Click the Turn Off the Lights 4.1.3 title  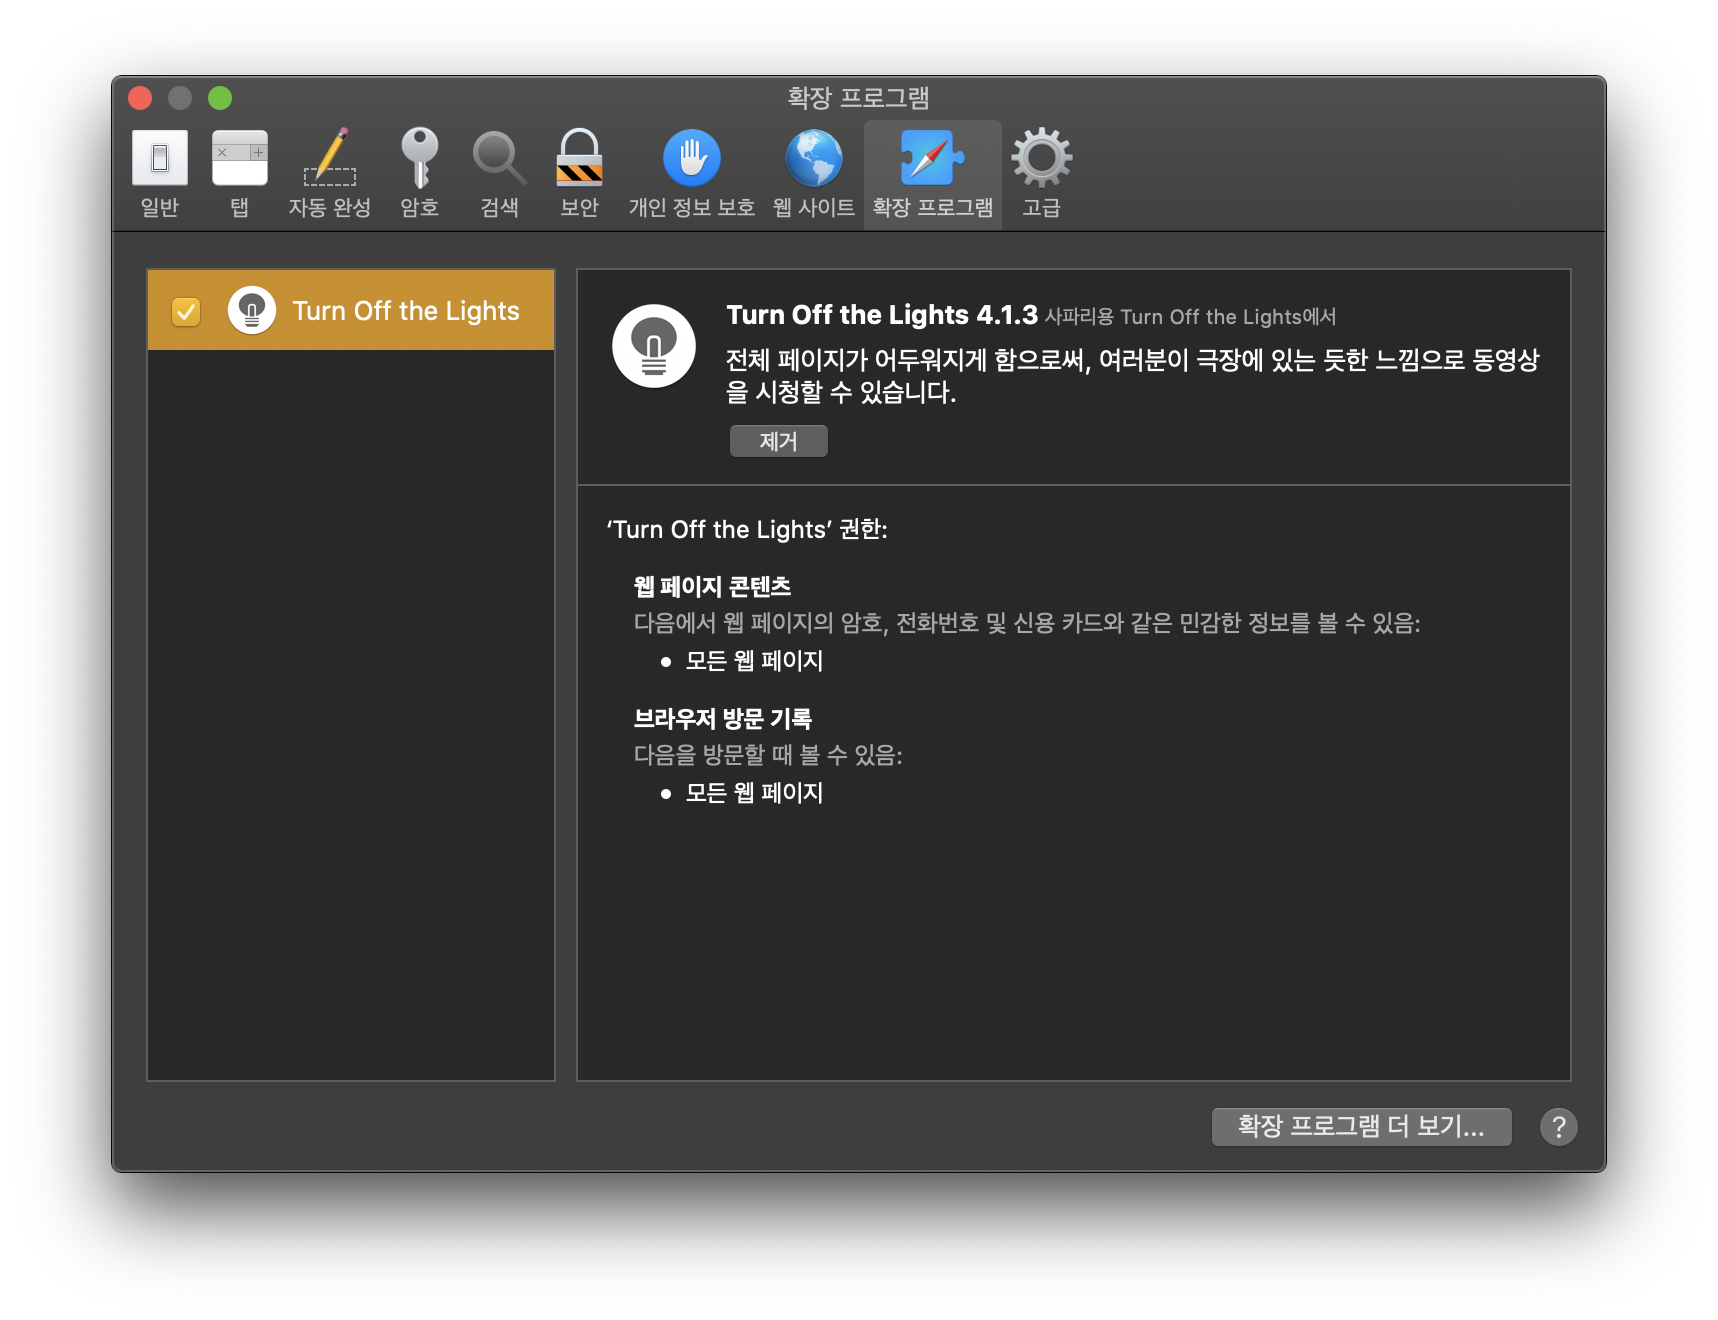pos(882,315)
